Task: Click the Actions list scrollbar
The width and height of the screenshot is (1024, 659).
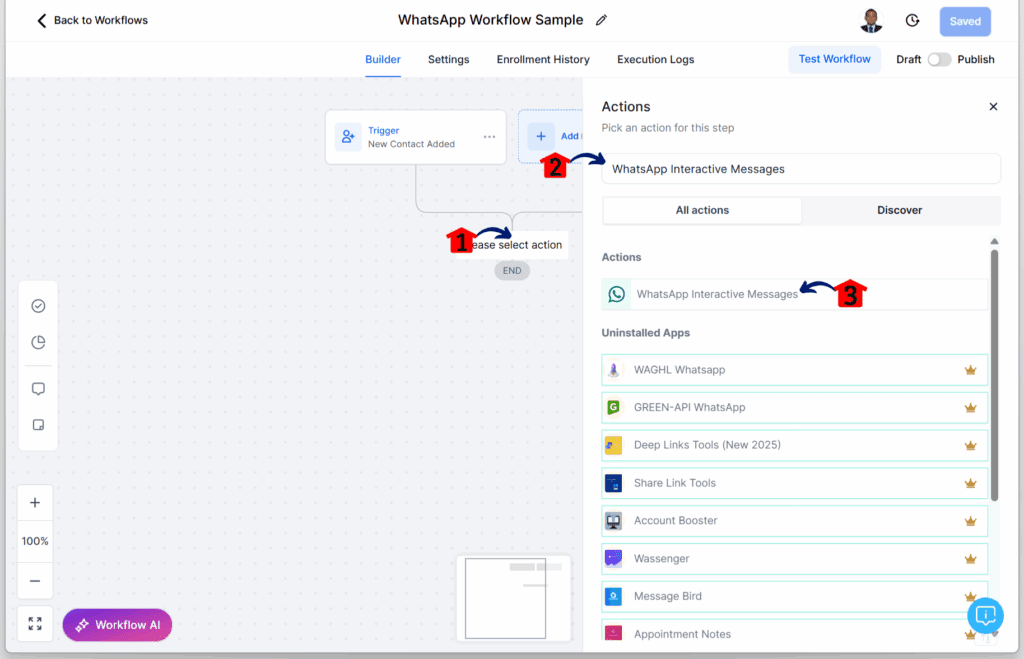Action: click(994, 376)
